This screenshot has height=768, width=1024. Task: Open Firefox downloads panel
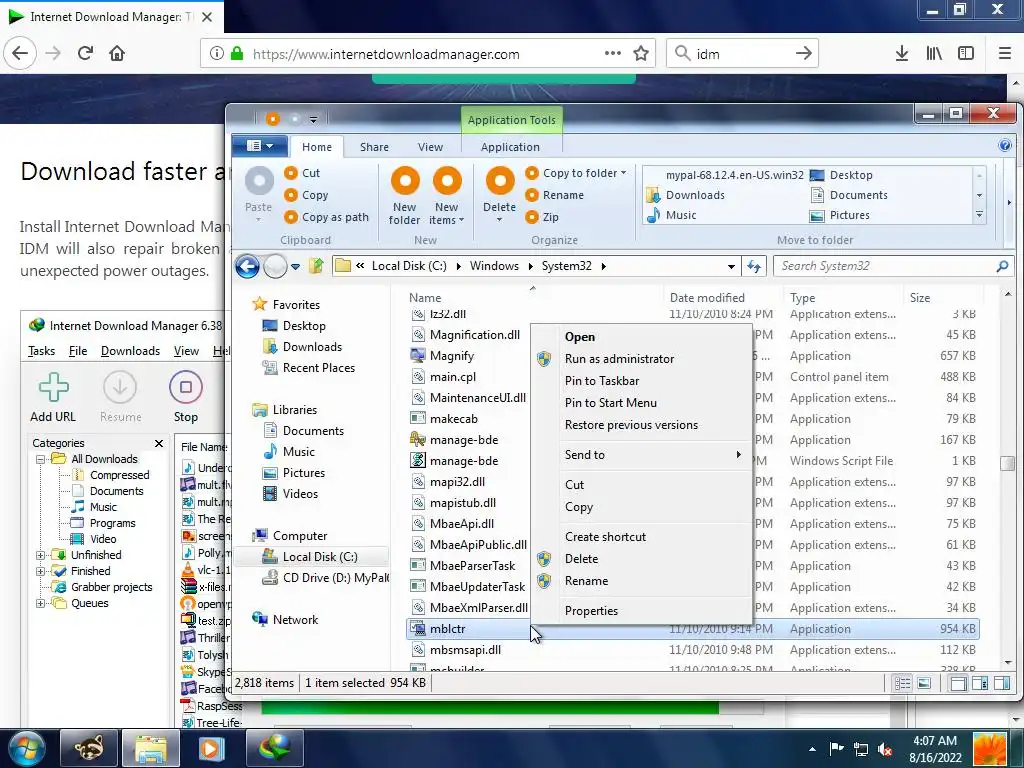click(902, 53)
